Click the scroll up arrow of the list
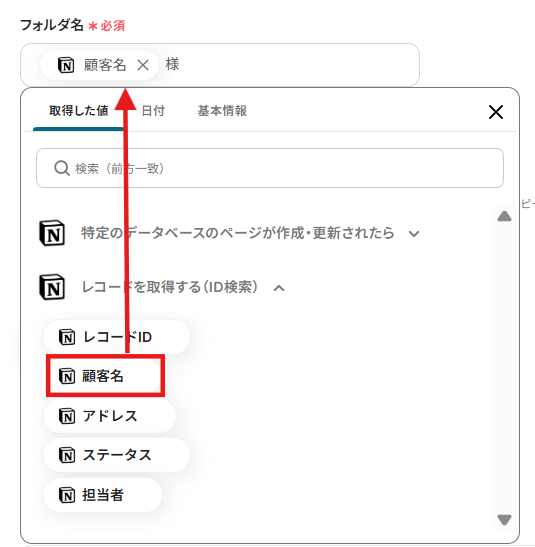535x547 pixels. (x=504, y=216)
